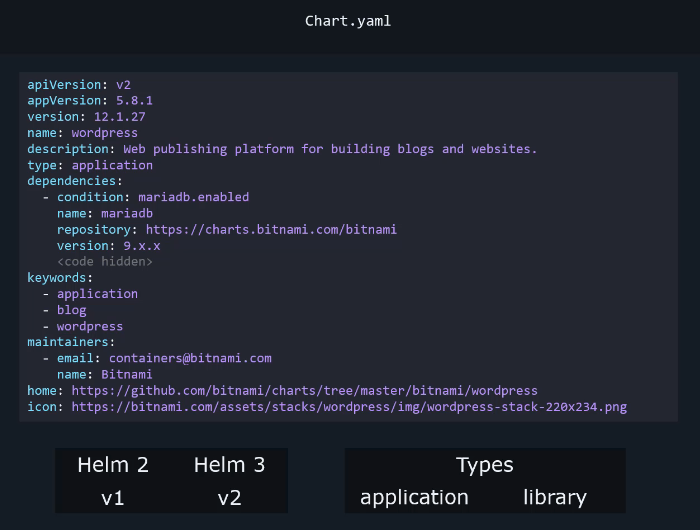
Task: Click the 'application' keyword entry
Action: coord(97,294)
